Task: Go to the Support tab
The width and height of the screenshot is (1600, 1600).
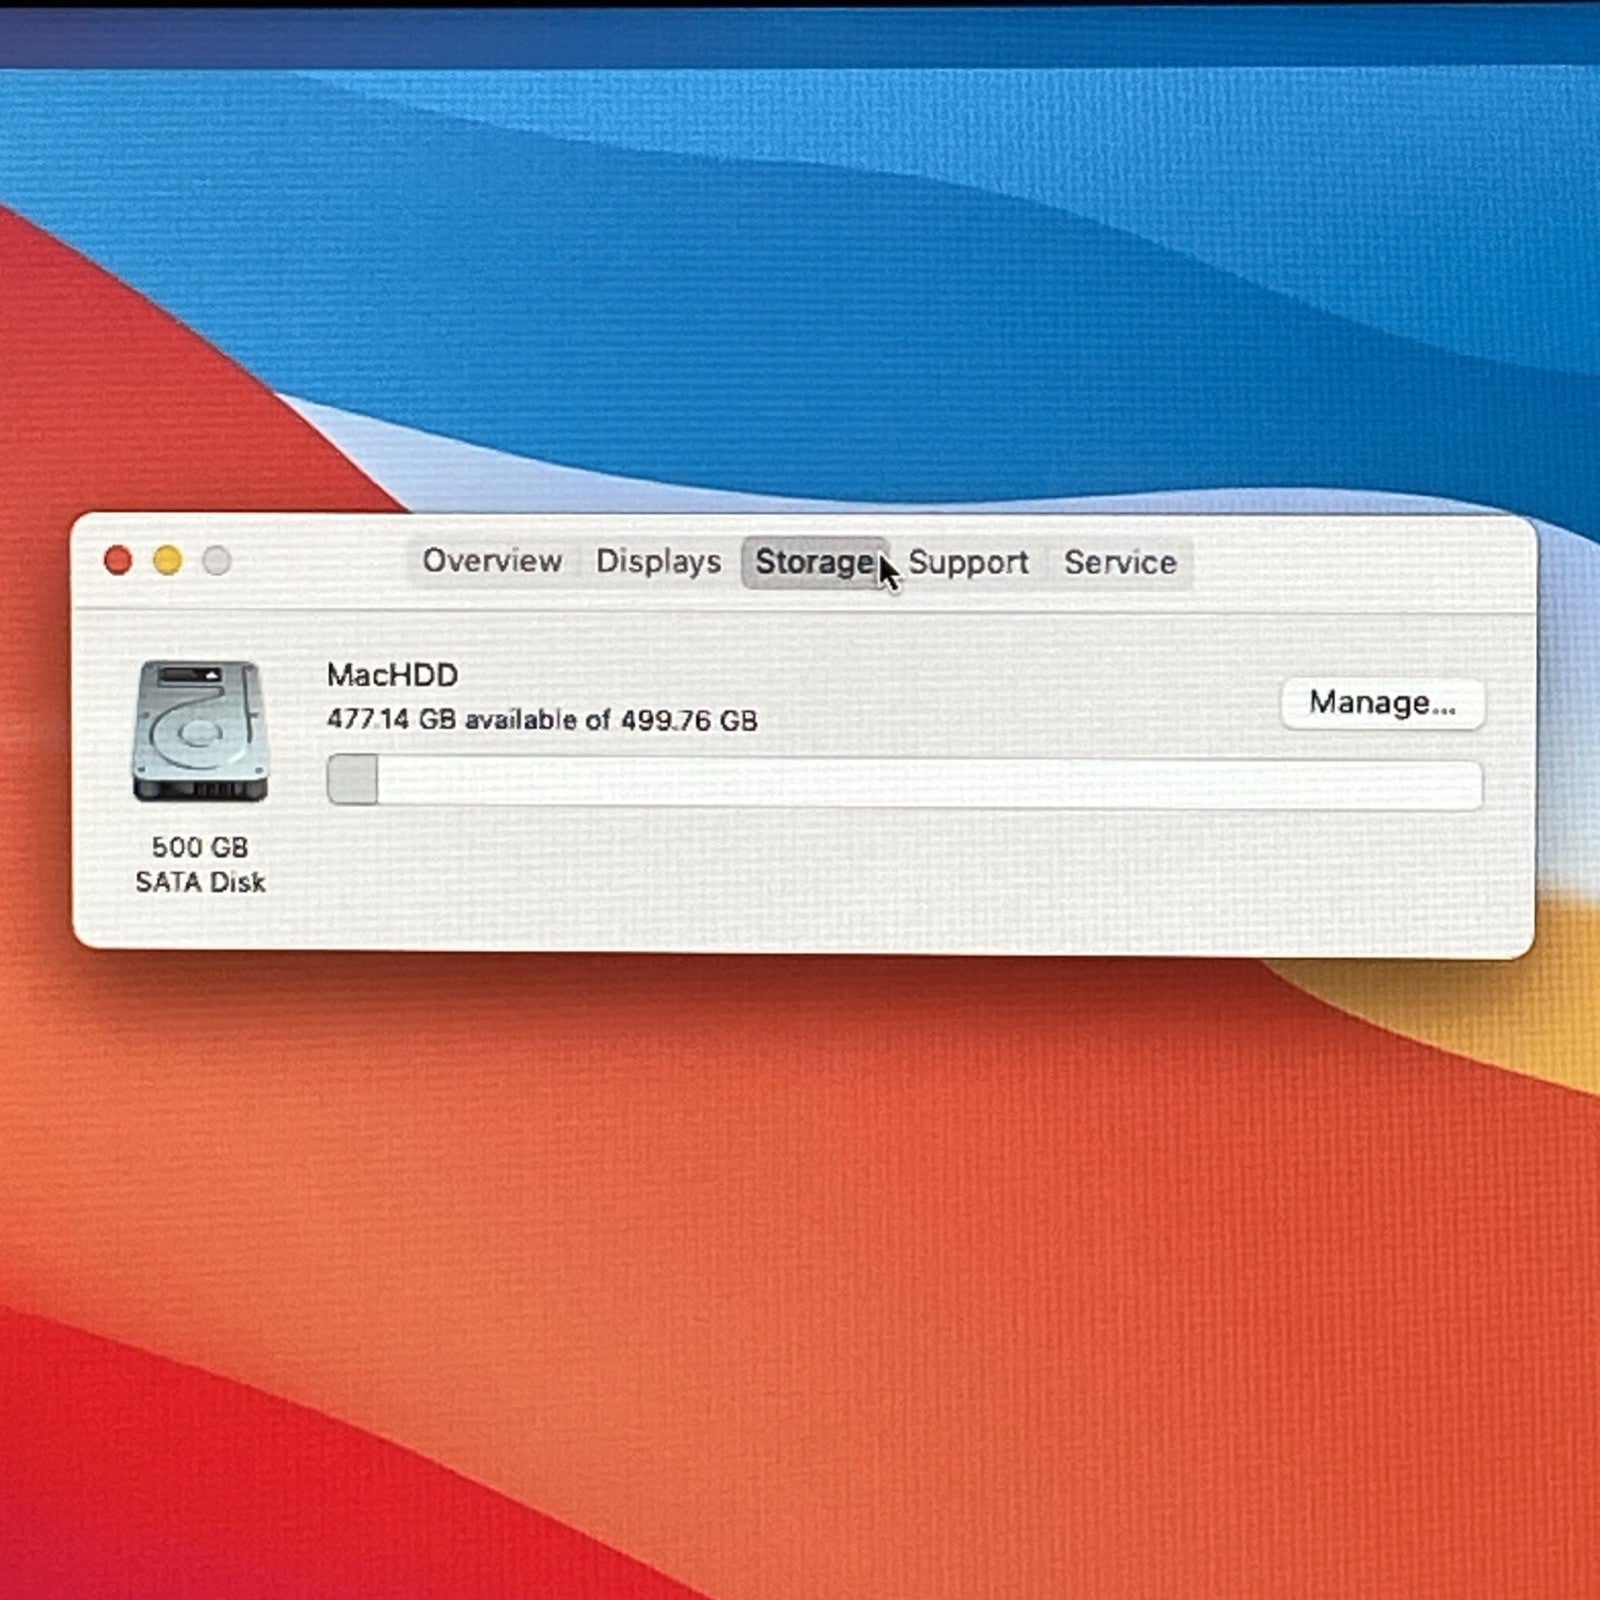Action: pos(968,563)
